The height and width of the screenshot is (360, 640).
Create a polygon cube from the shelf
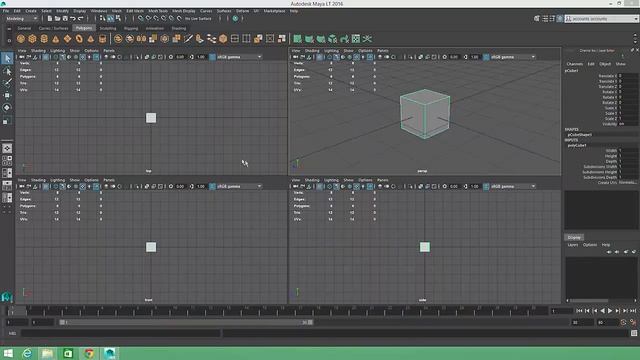32,39
